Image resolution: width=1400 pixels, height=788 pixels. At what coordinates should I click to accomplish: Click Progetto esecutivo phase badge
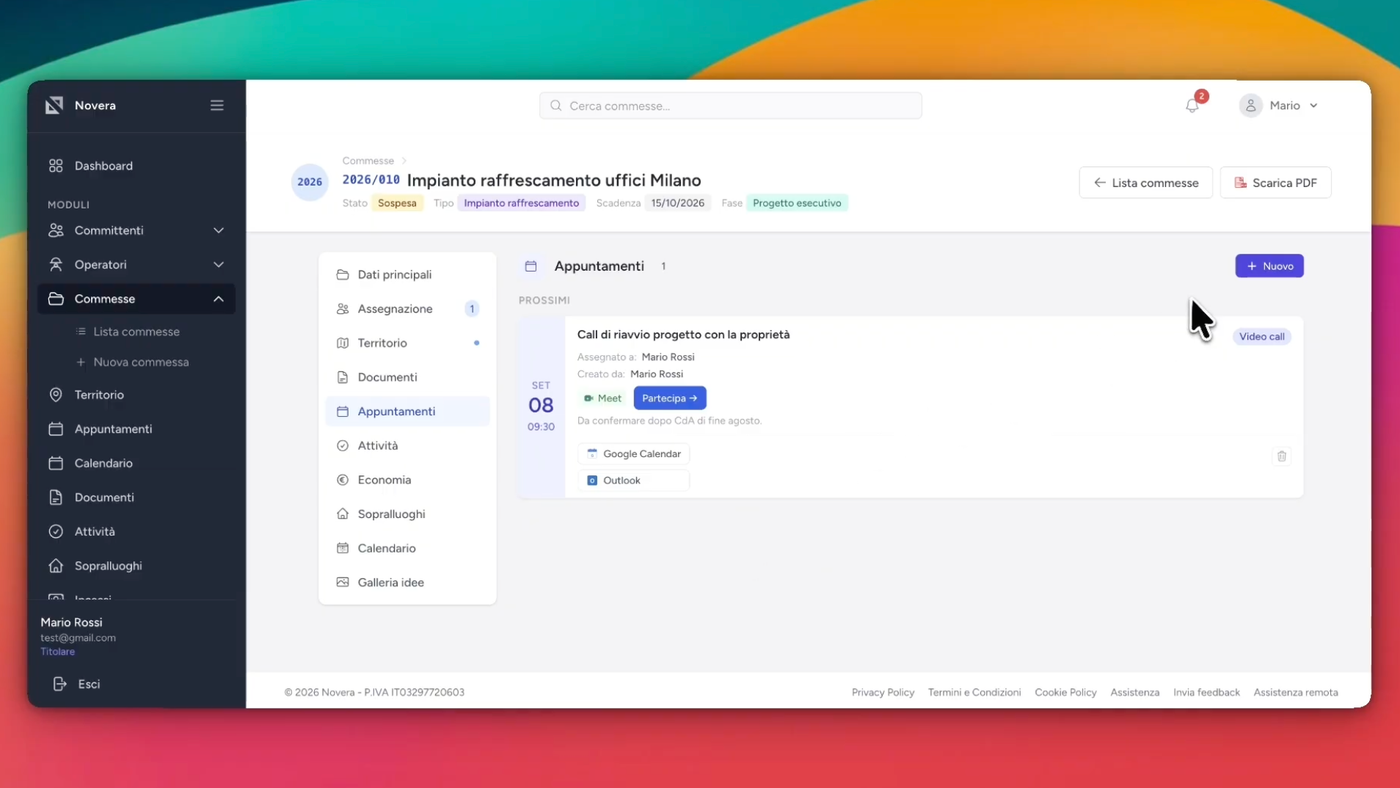(797, 203)
